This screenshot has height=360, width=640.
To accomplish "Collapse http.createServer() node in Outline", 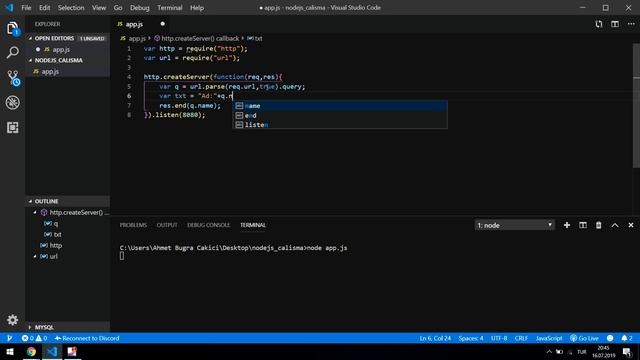I will (x=35, y=212).
